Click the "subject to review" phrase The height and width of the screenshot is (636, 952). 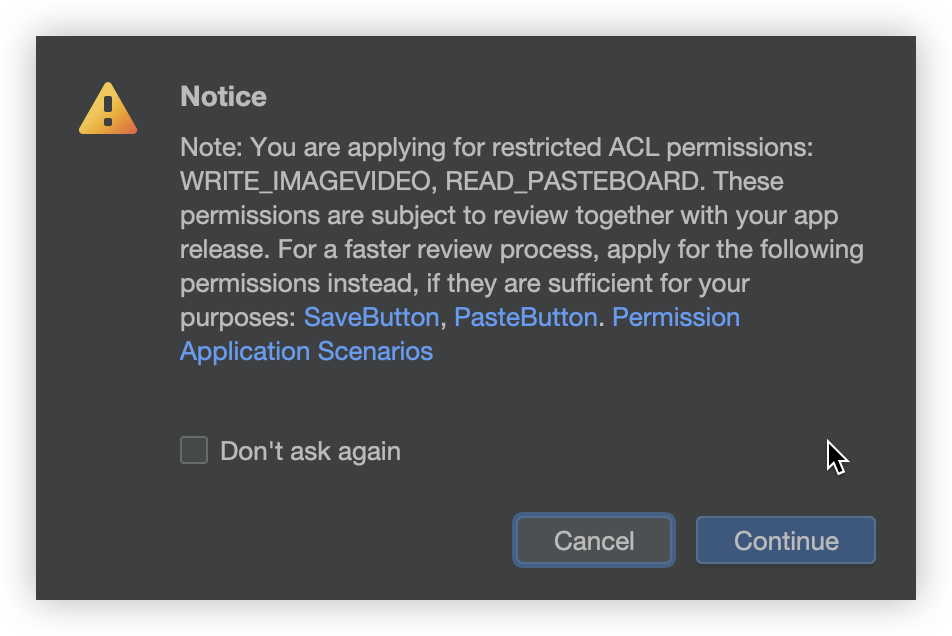417,216
